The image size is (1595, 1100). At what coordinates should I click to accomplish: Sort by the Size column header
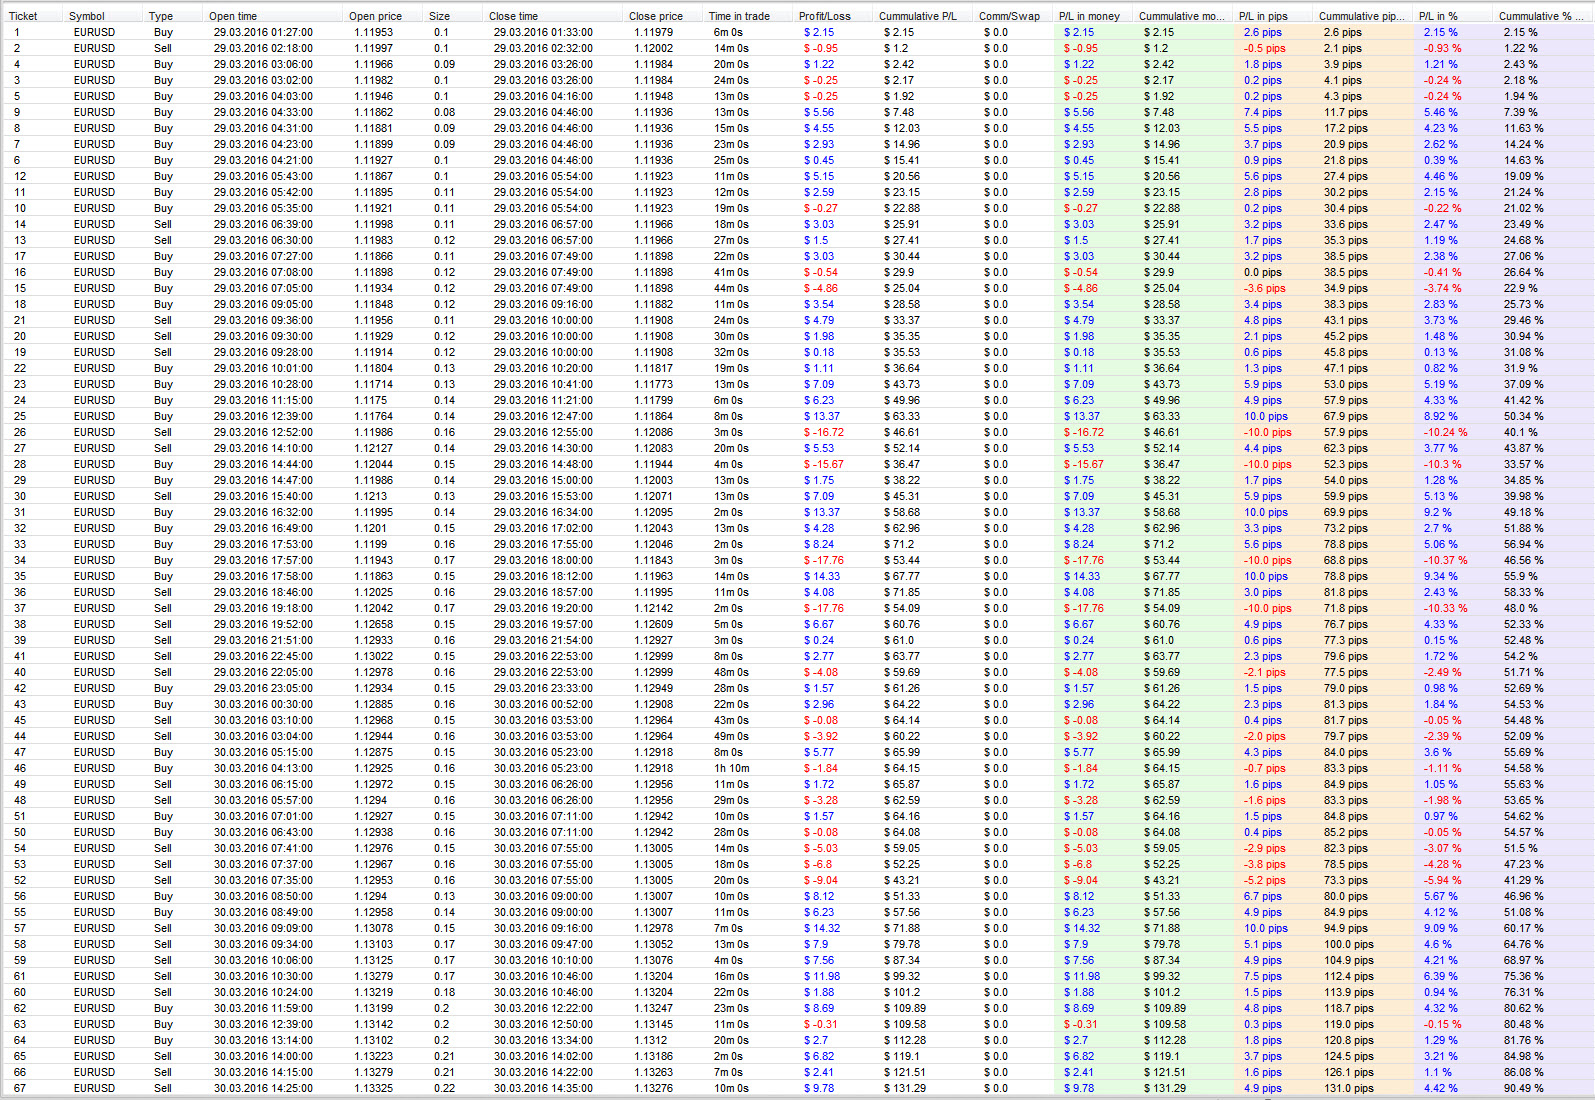coord(439,16)
